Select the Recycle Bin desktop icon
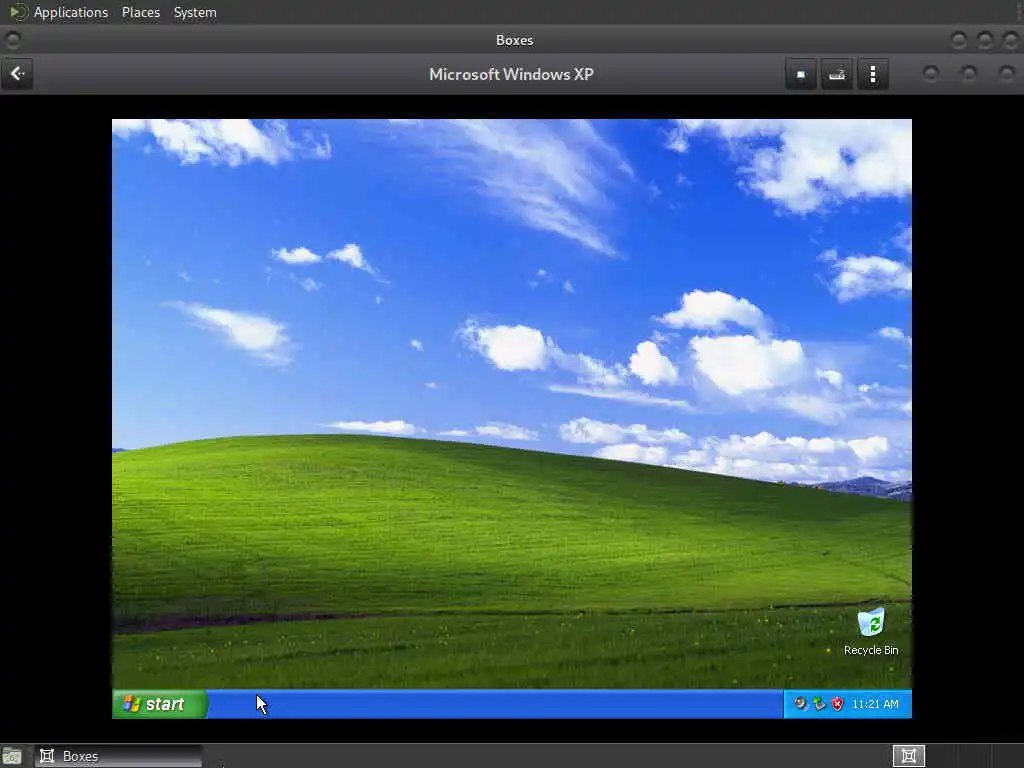The height and width of the screenshot is (768, 1024). pyautogui.click(x=871, y=632)
